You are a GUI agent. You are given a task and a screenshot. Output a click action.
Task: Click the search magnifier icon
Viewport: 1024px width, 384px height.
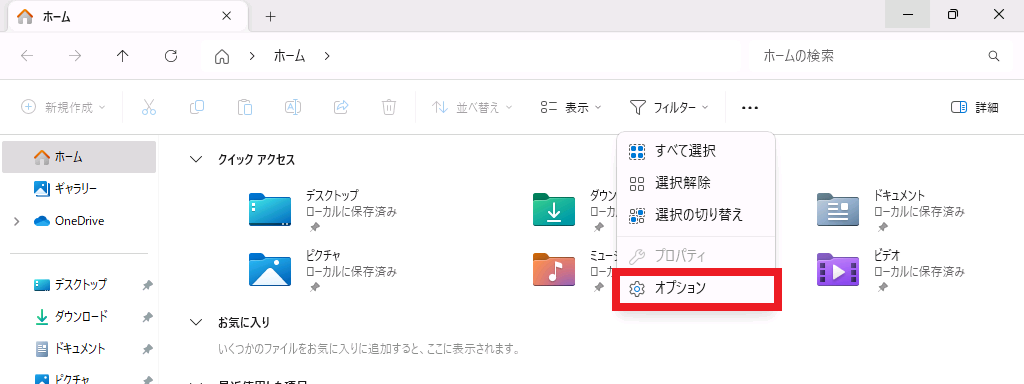(x=994, y=56)
